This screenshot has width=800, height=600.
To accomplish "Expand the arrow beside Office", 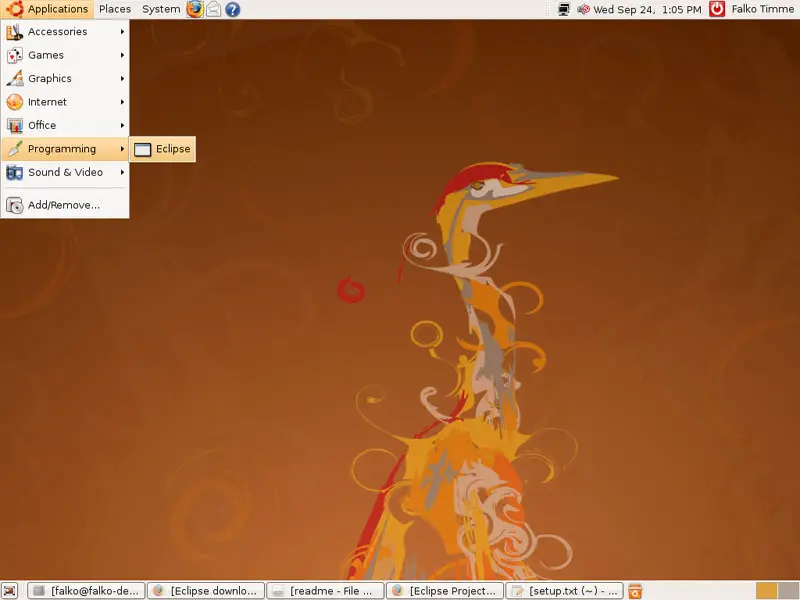I will pos(122,126).
